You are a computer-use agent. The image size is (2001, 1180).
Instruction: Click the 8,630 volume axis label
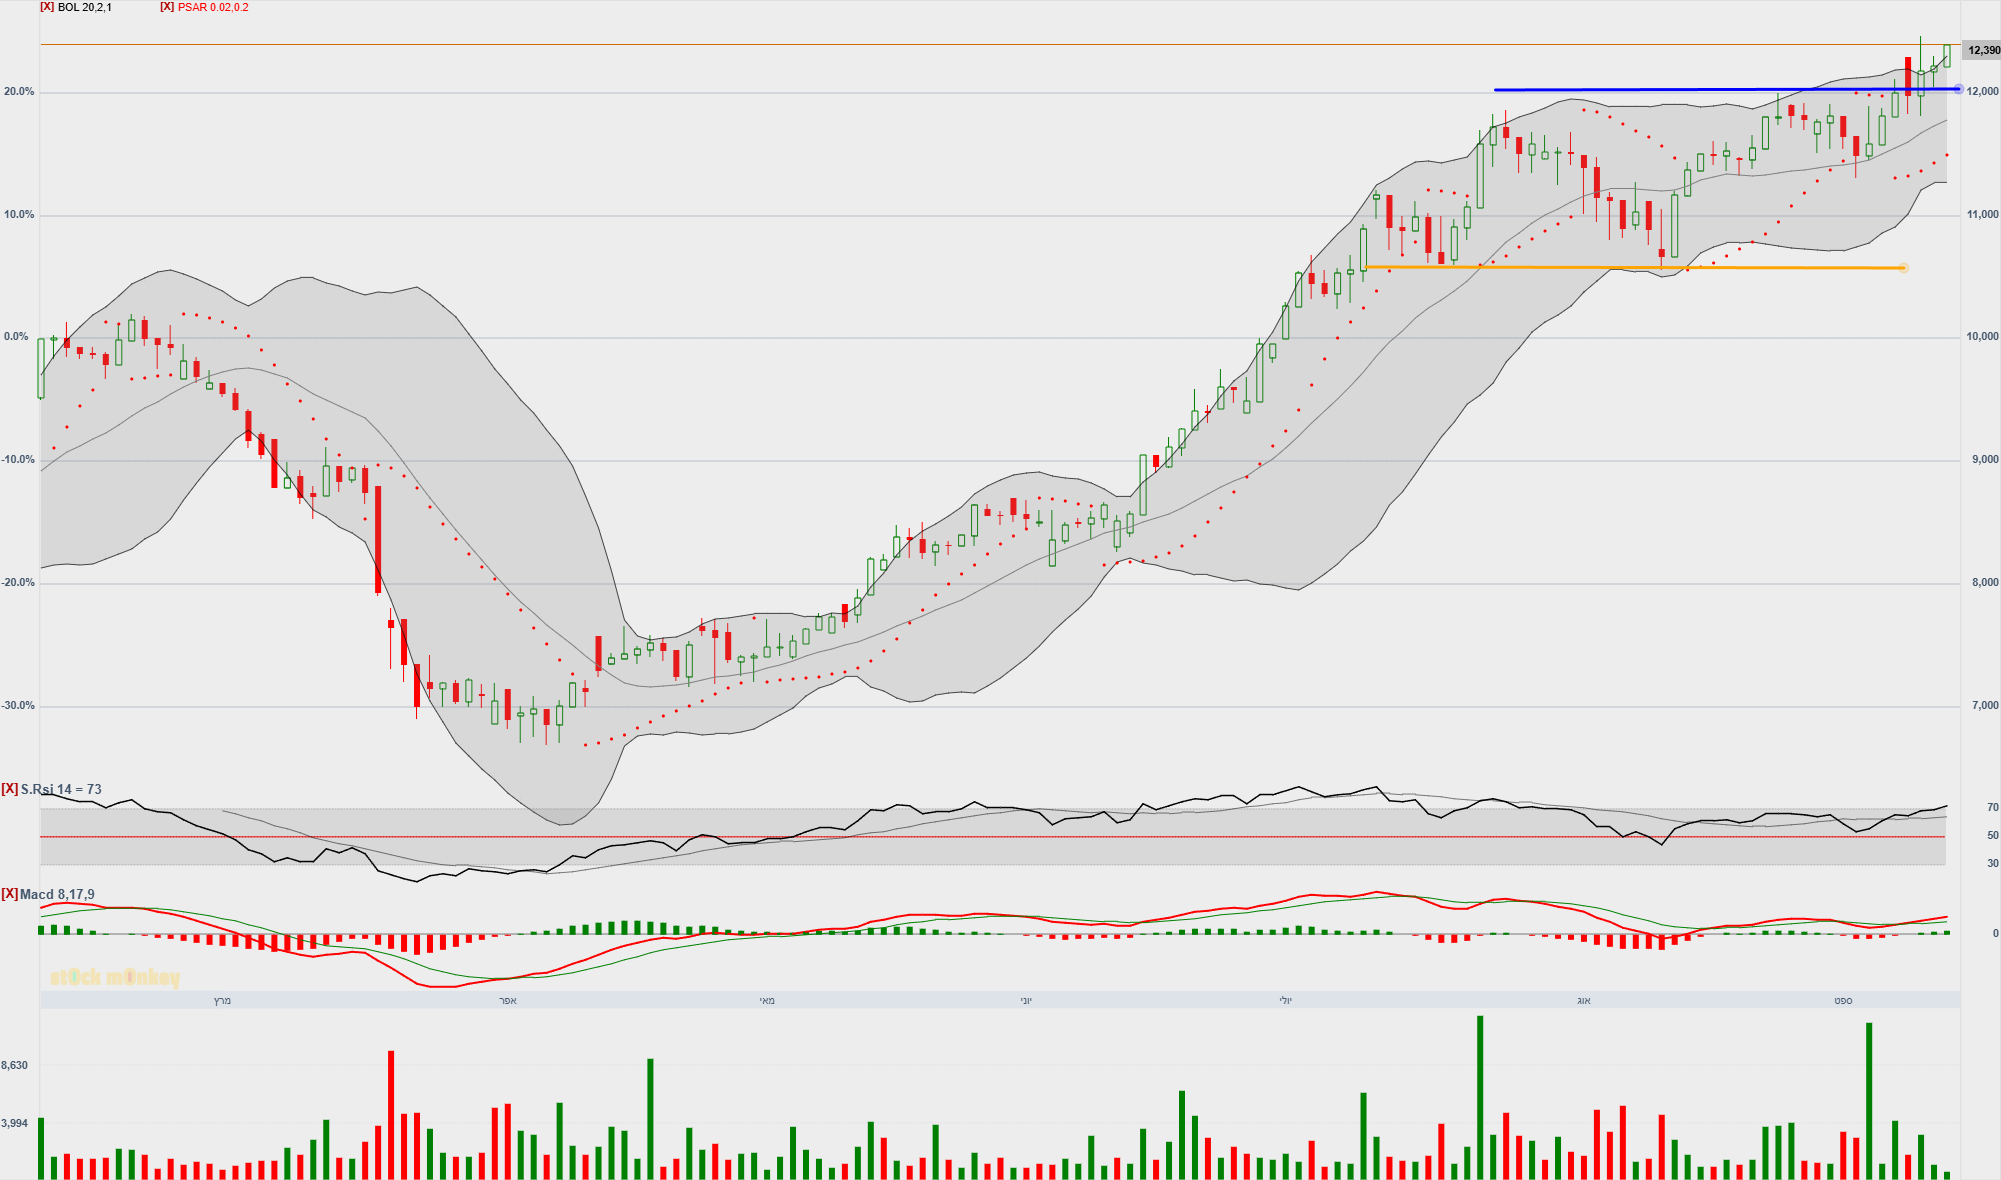[x=15, y=1066]
